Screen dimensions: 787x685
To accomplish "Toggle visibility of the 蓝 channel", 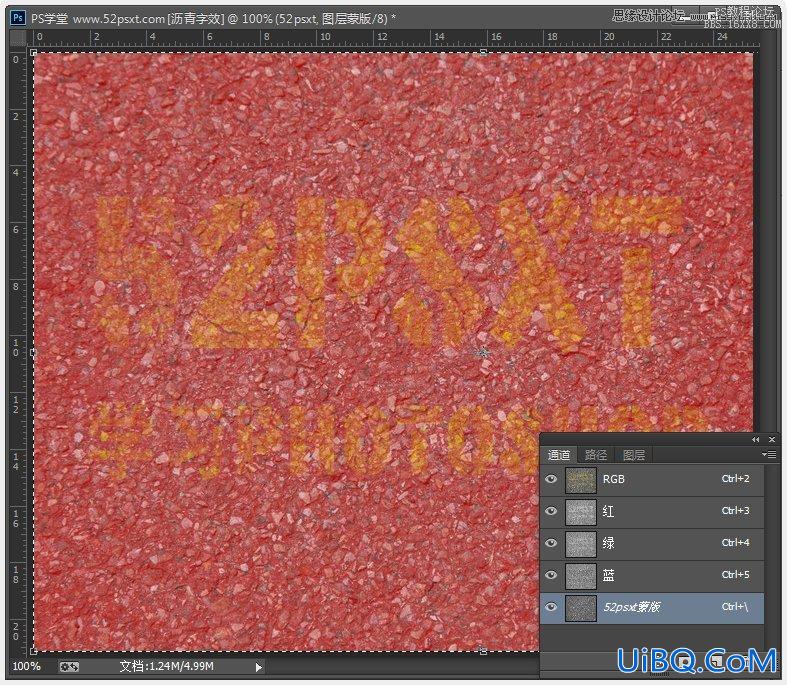I will [551, 575].
